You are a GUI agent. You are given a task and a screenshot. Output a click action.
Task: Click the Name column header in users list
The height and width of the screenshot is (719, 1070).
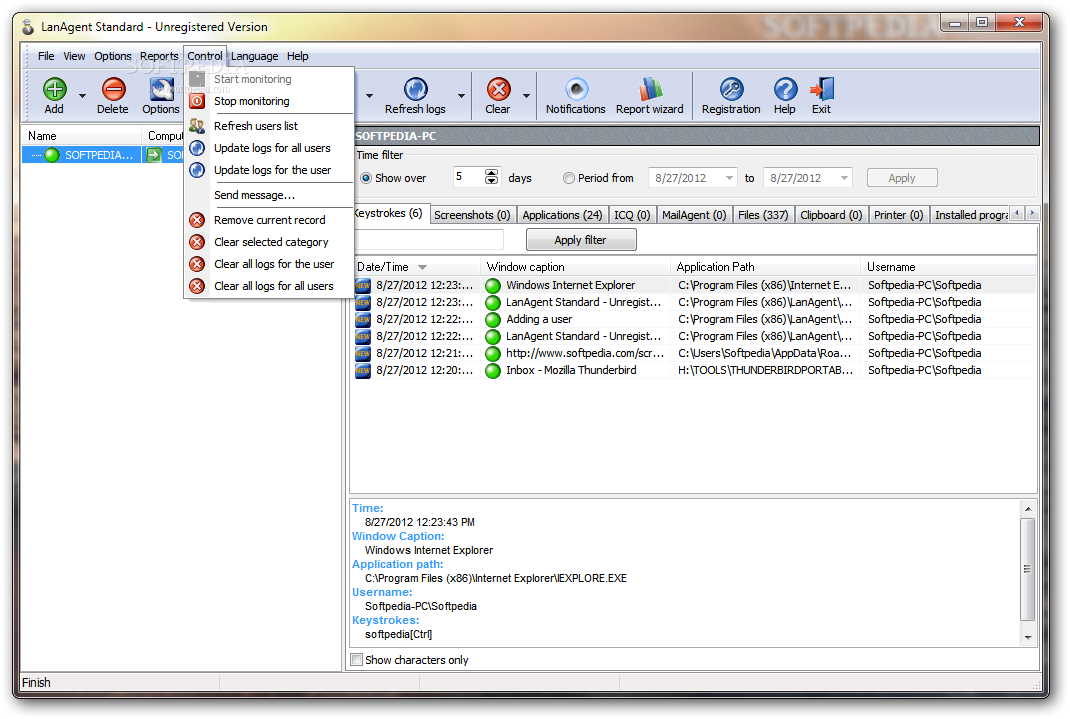[81, 136]
